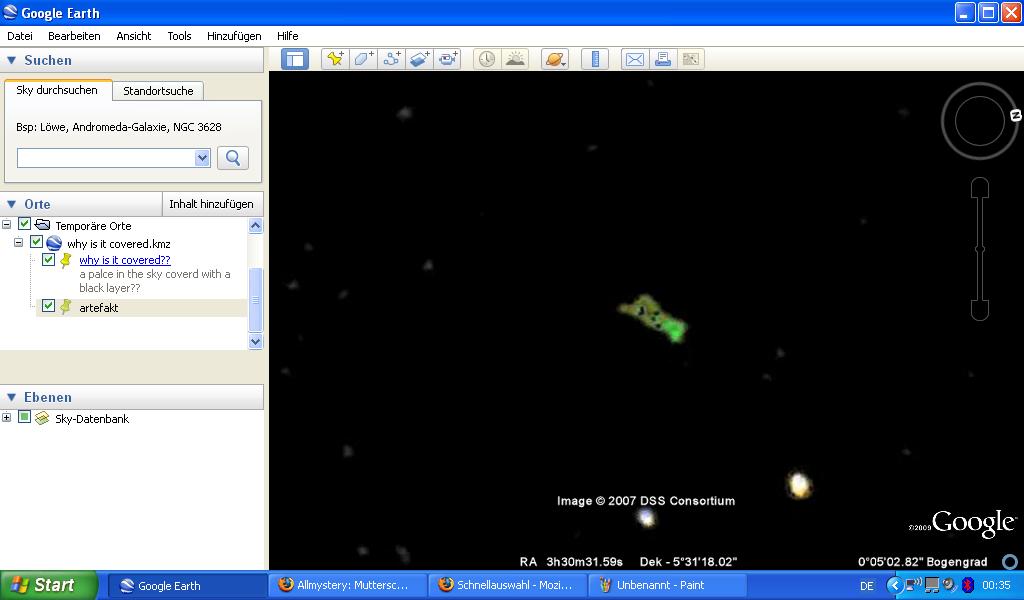Open the 'why is it covered??' link
The image size is (1024, 600).
125,260
